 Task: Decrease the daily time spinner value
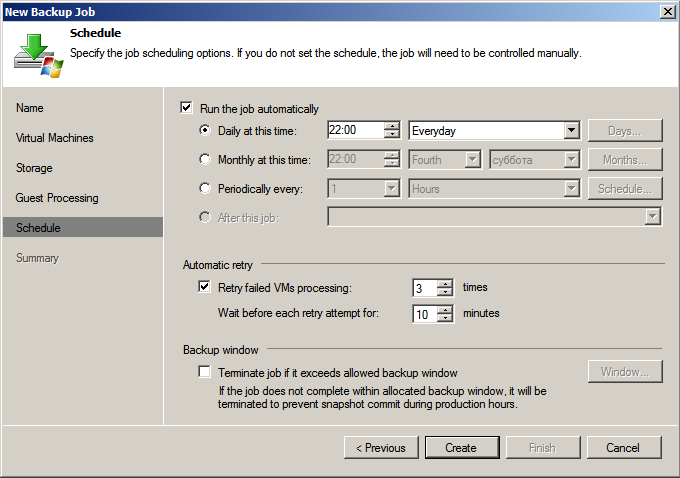392,134
